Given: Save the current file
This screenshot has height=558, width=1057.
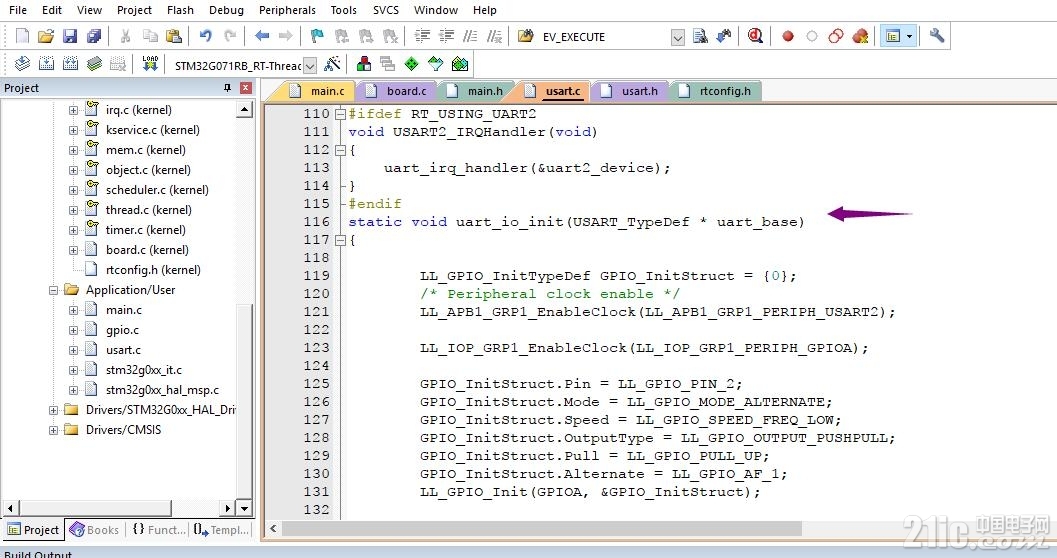Looking at the screenshot, I should tap(69, 36).
